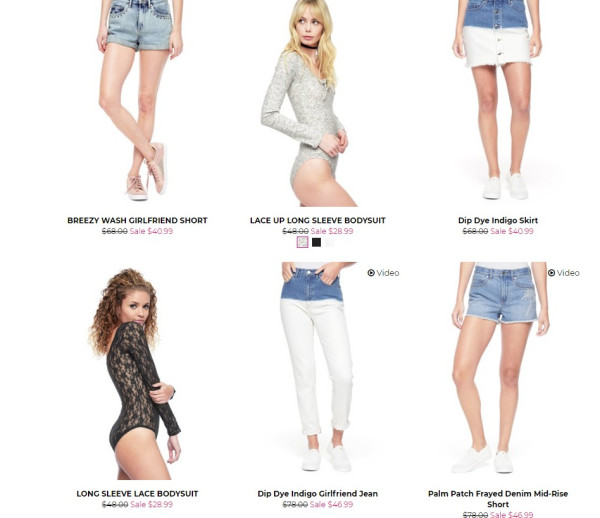Image resolution: width=600 pixels, height=518 pixels.
Task: View the black lace bodysuit product photo
Action: pyautogui.click(x=136, y=374)
